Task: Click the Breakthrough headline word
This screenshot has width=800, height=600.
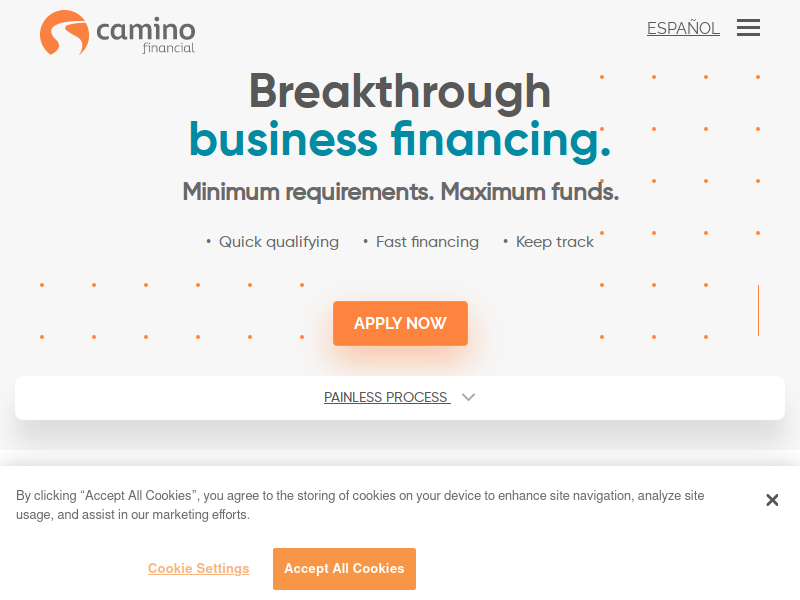Action: [400, 92]
